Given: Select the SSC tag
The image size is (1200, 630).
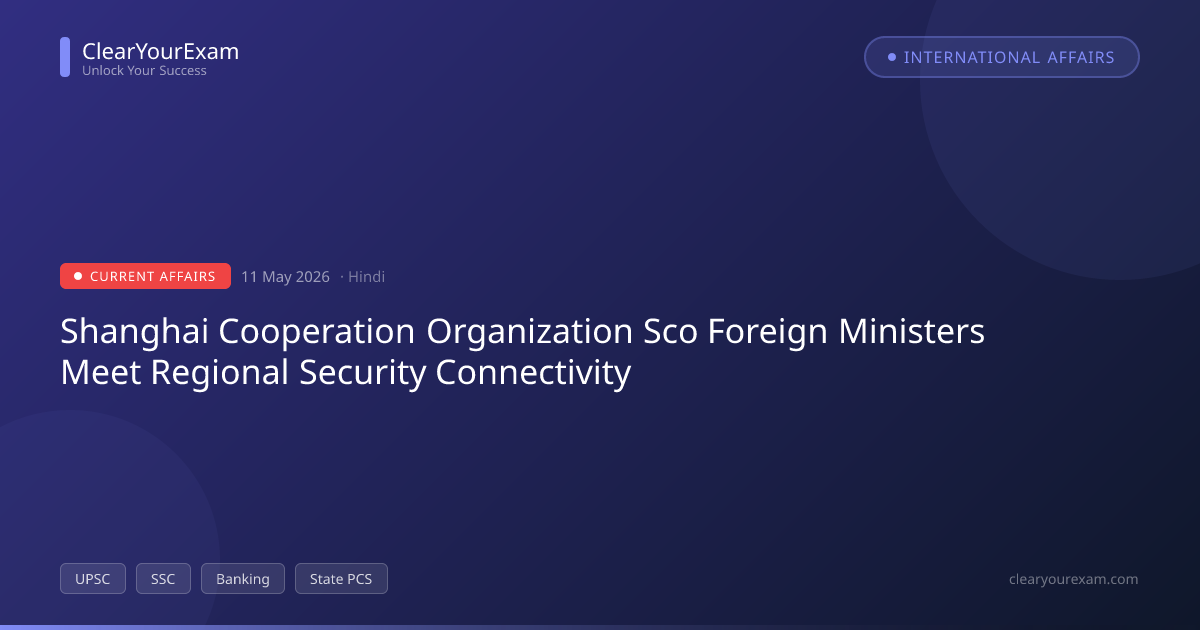Looking at the screenshot, I should pyautogui.click(x=163, y=579).
